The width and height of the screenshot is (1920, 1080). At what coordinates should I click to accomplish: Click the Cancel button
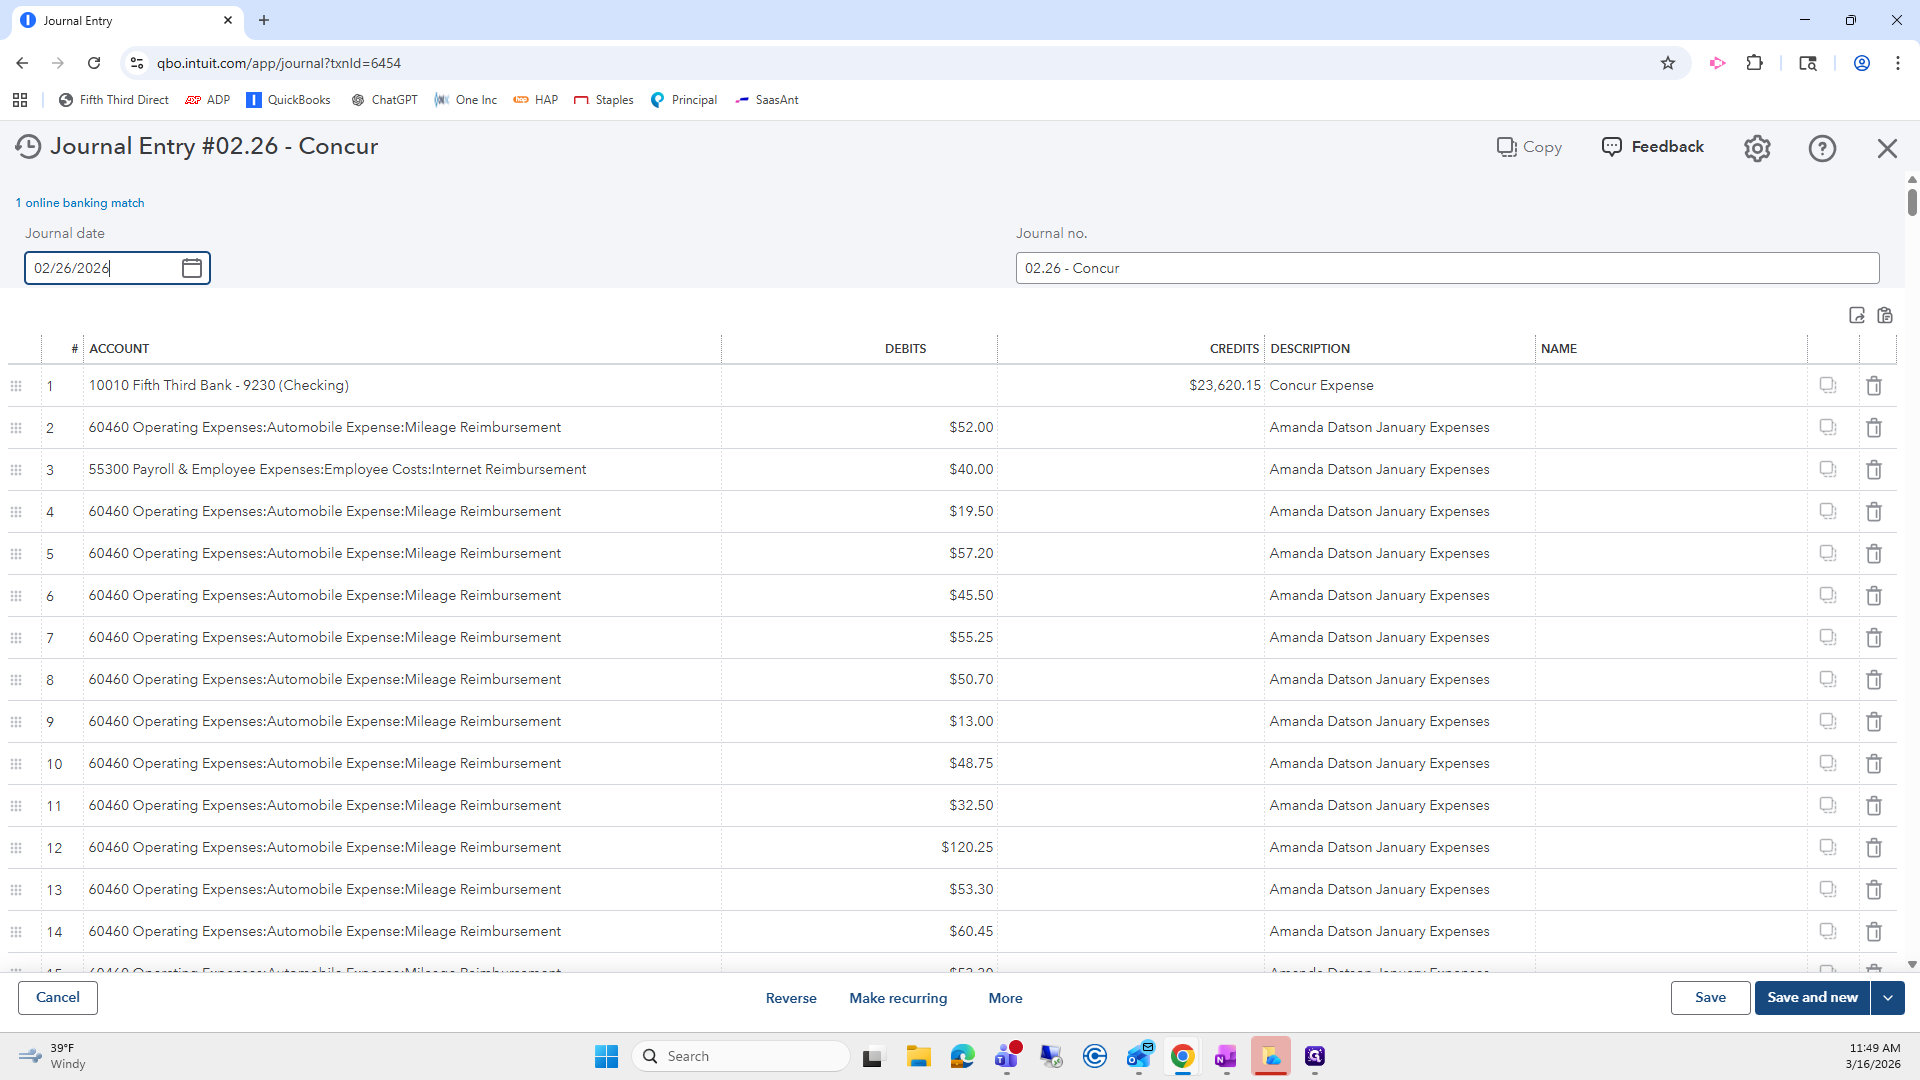58,998
